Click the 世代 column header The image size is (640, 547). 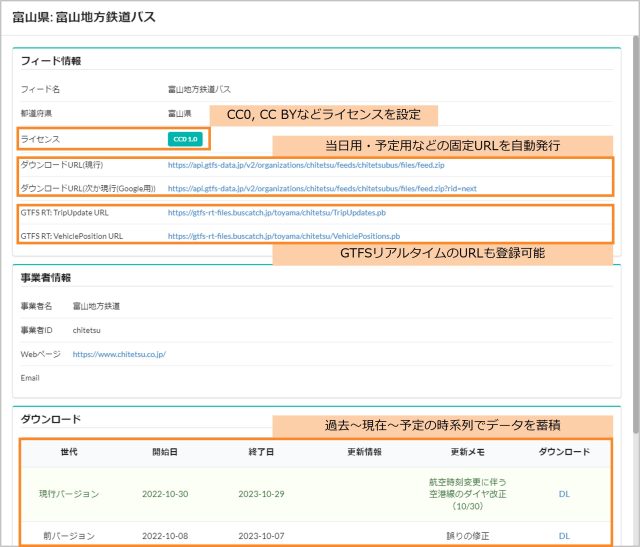[x=69, y=452]
